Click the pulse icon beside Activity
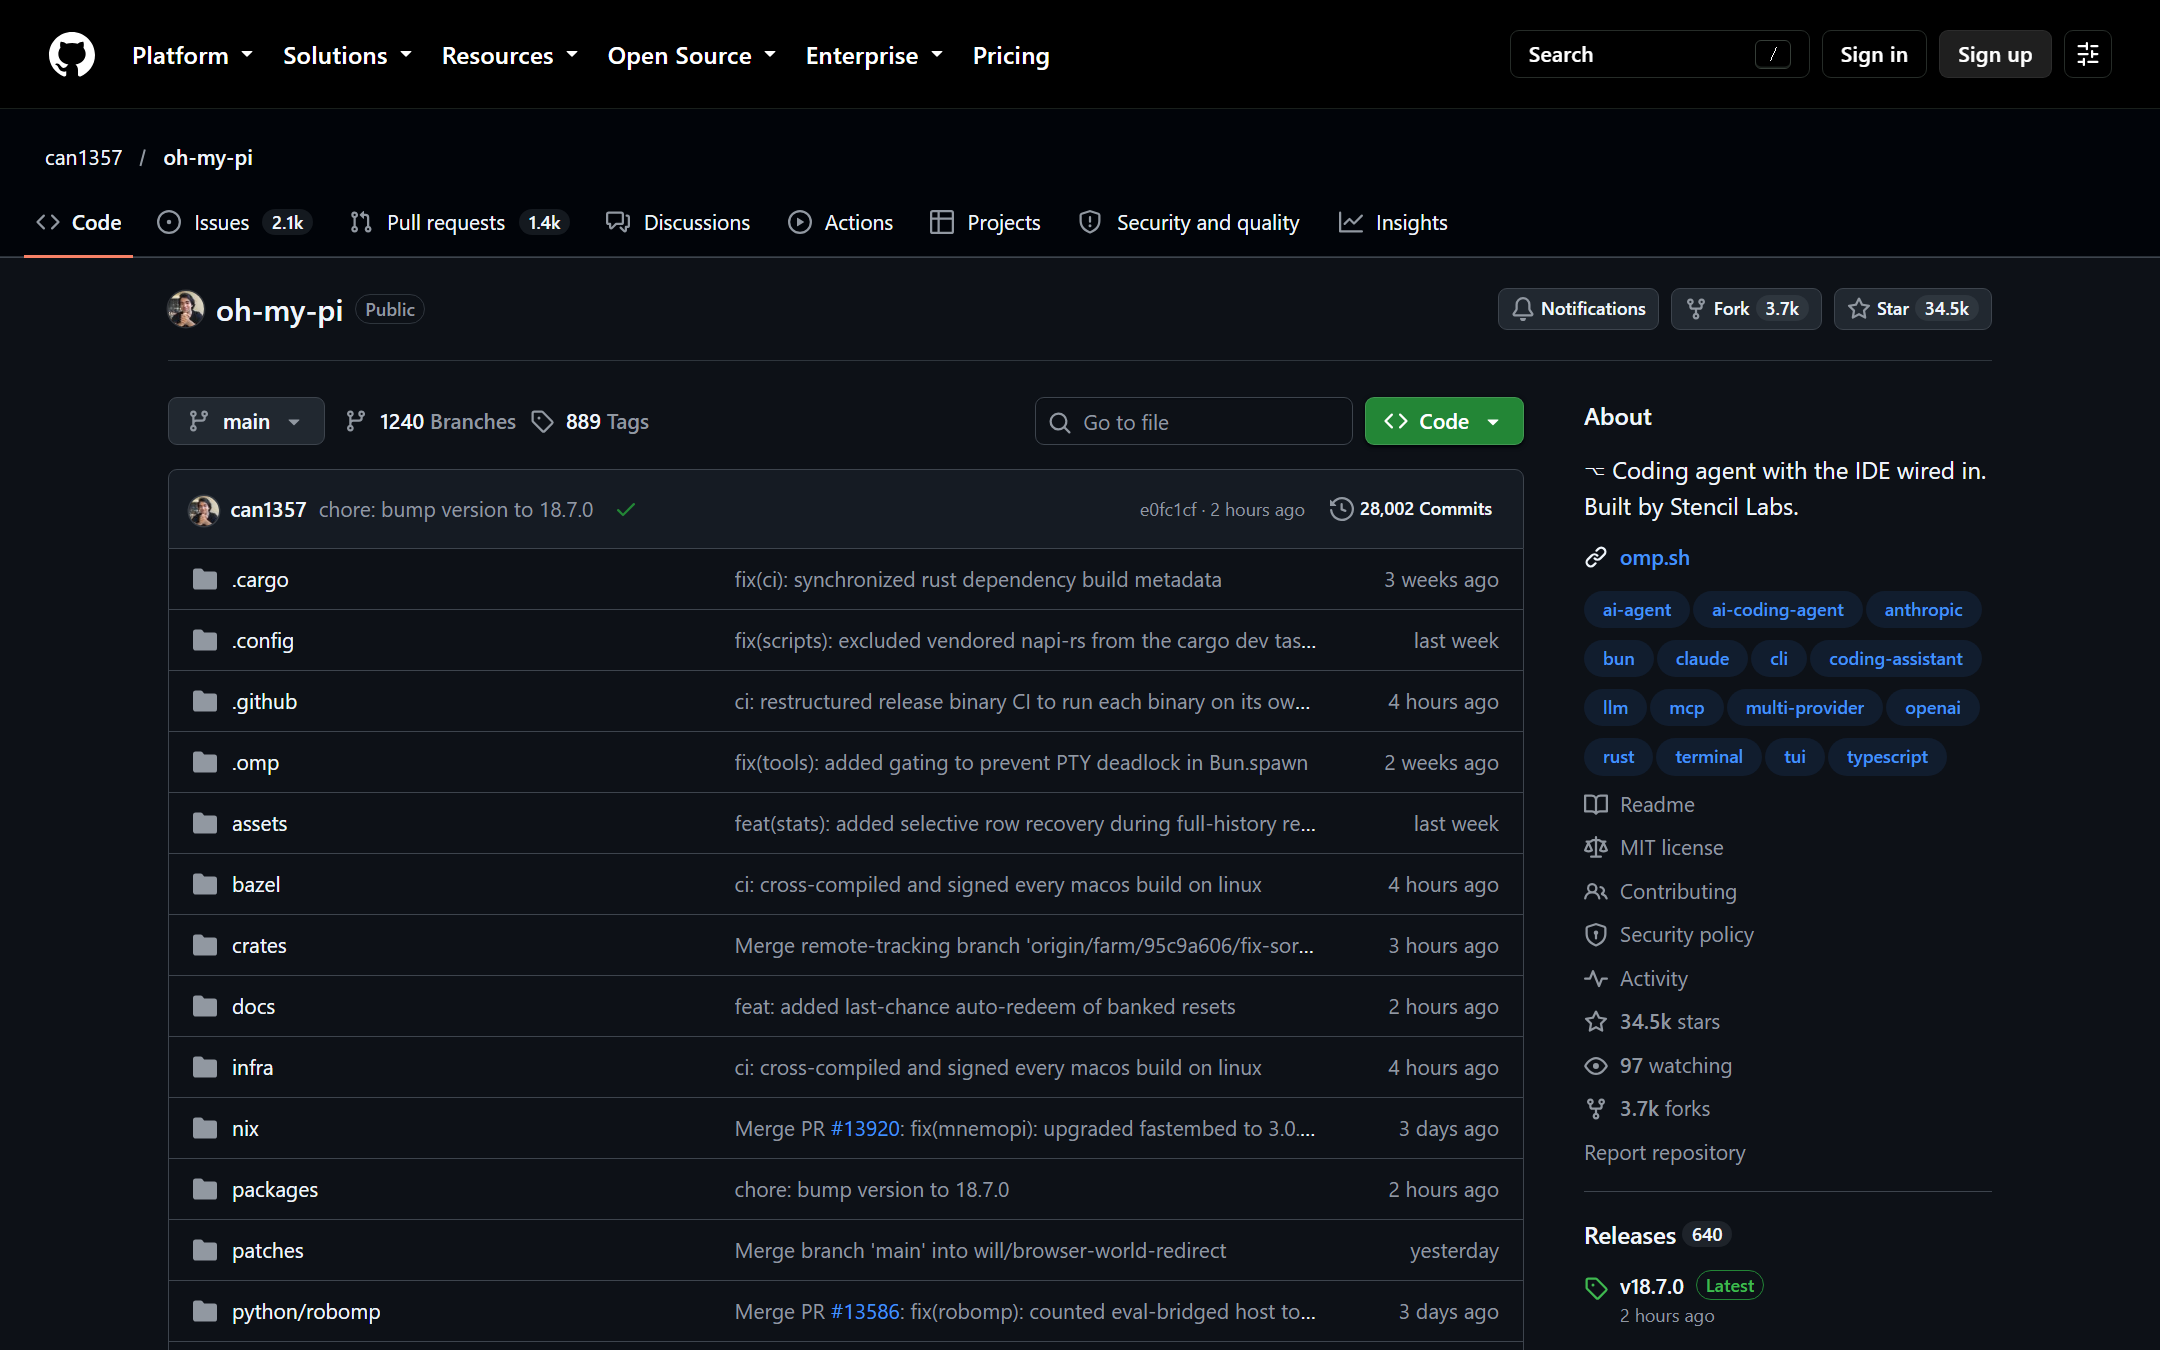 pos(1596,979)
